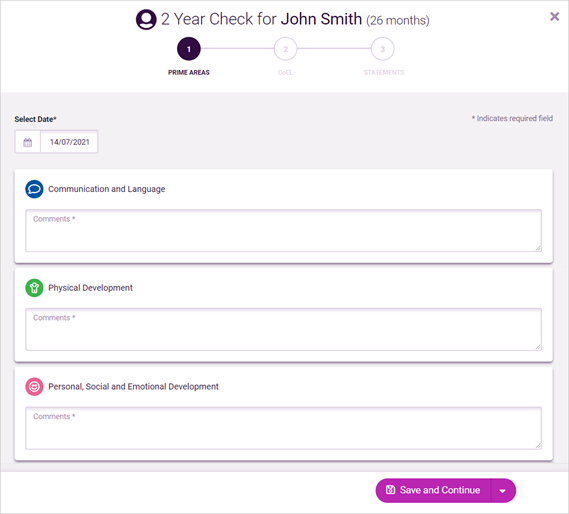Go to step 3 Statements circle
This screenshot has width=569, height=514.
tap(382, 49)
